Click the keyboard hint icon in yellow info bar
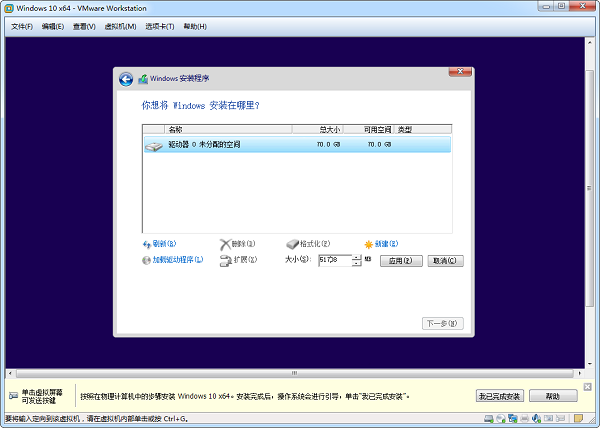 click(13, 396)
